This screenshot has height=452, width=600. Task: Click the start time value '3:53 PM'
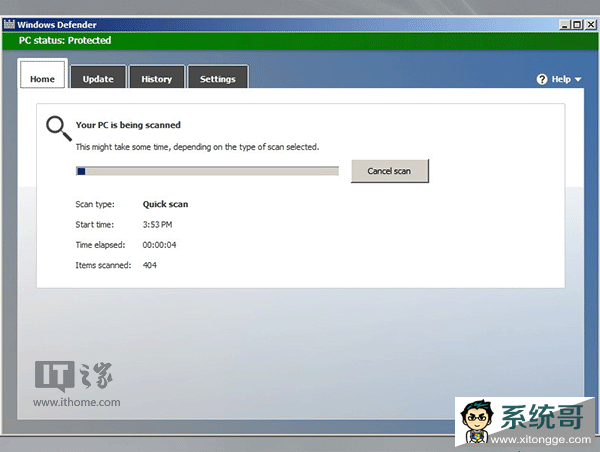tap(157, 225)
